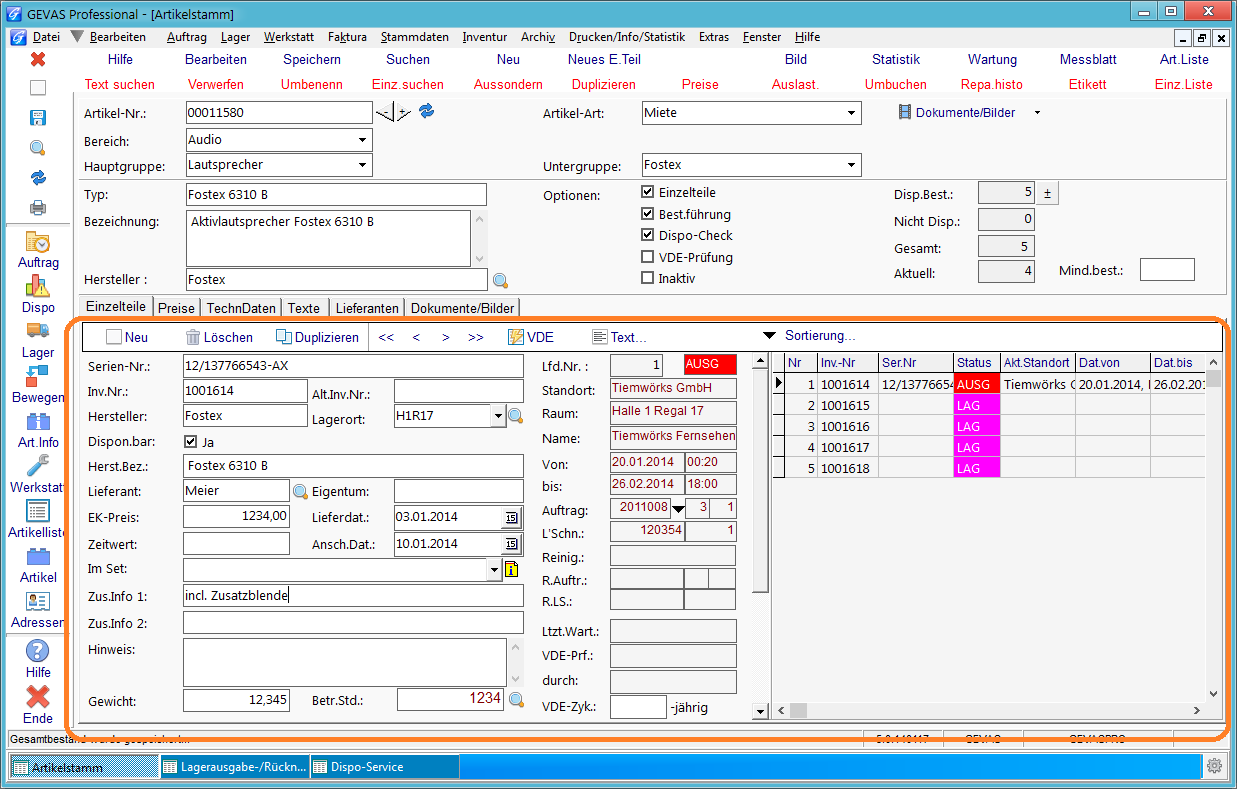
Task: Click the save floppy disk icon in sidebar
Action: (x=38, y=118)
